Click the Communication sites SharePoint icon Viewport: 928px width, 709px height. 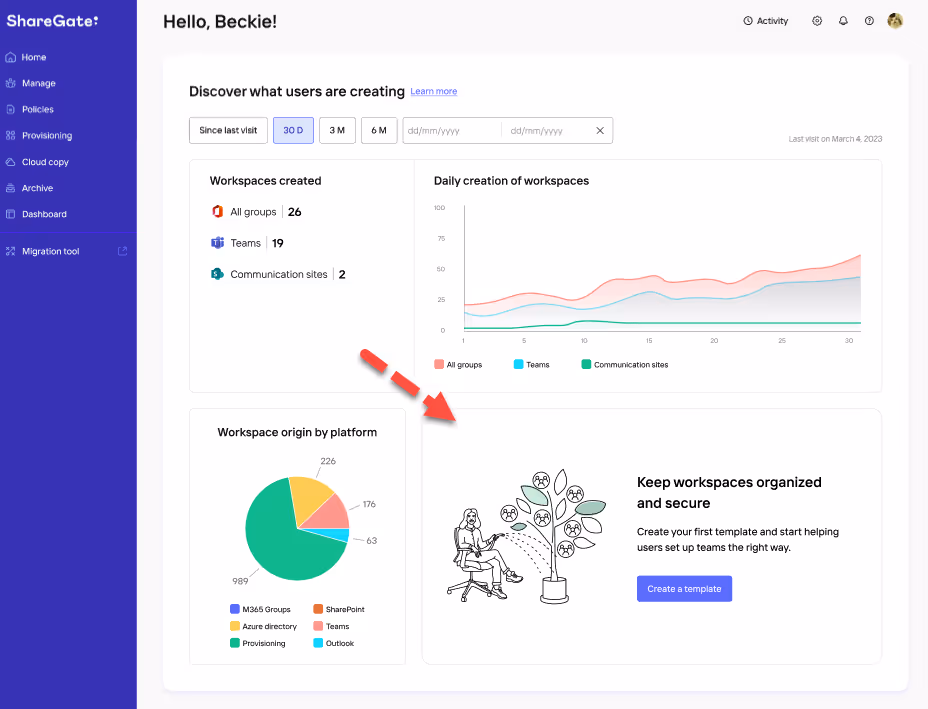[217, 274]
